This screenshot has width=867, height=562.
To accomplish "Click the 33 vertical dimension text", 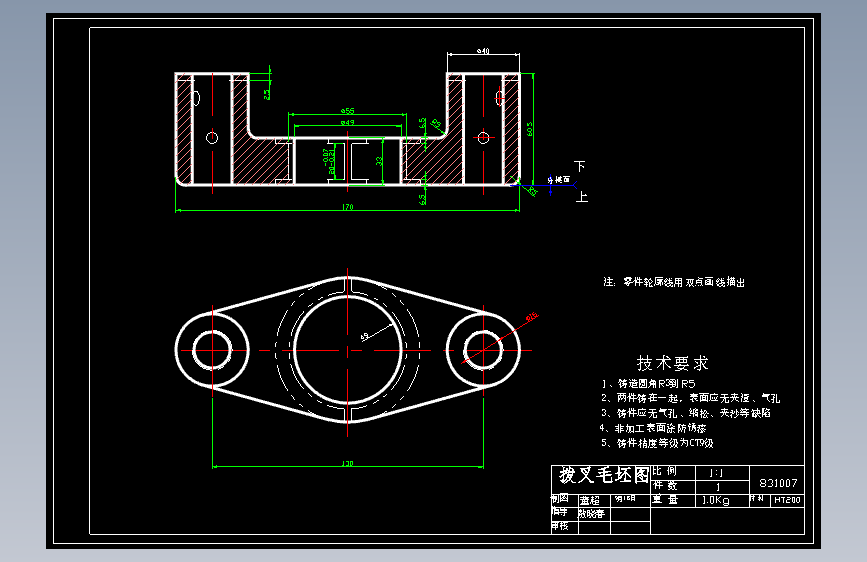I will point(379,161).
